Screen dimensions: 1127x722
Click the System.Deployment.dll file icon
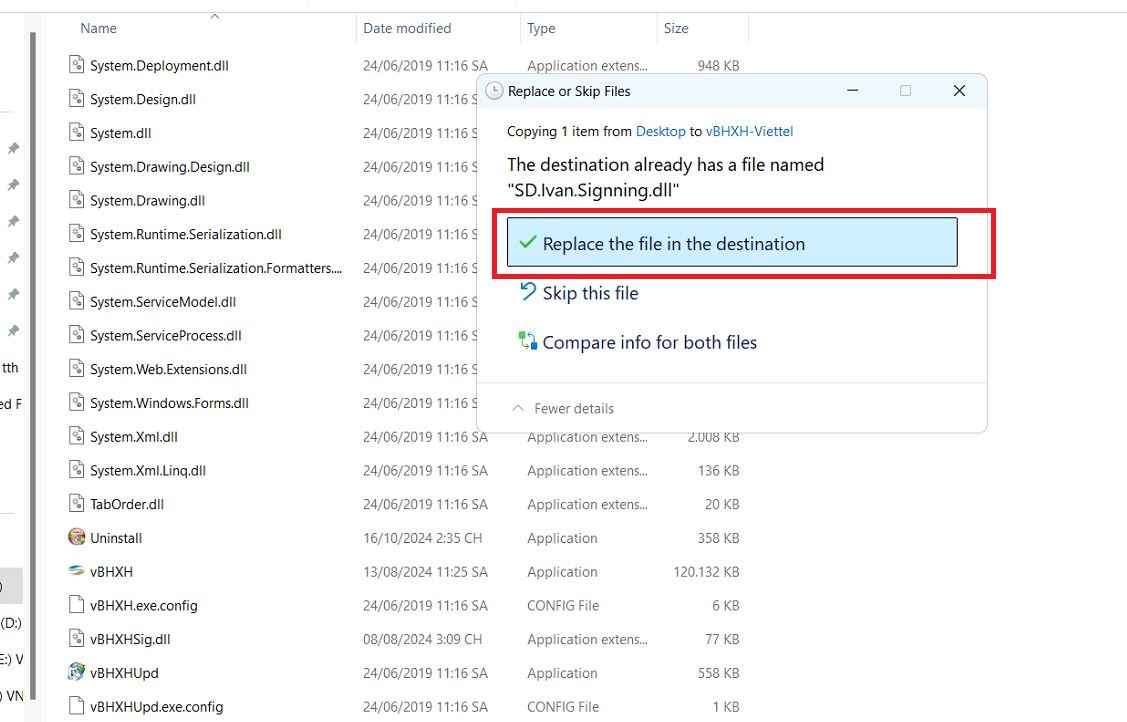pos(77,65)
